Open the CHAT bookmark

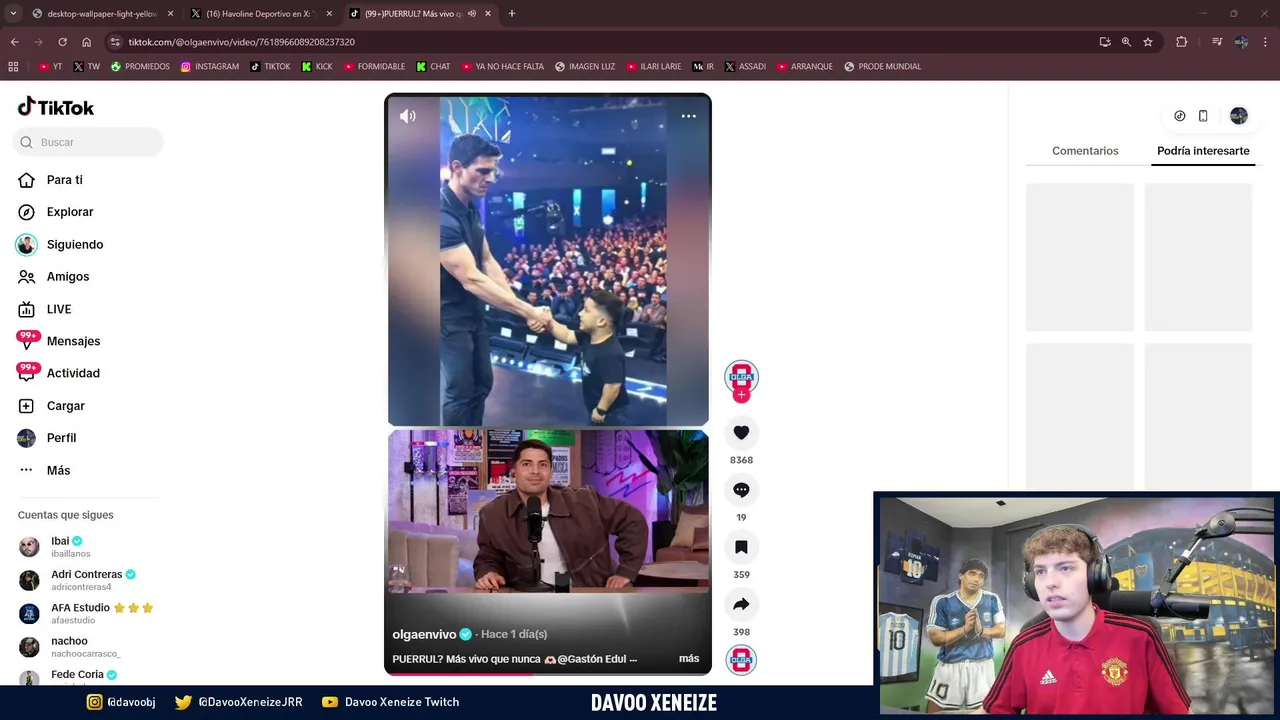click(x=433, y=67)
